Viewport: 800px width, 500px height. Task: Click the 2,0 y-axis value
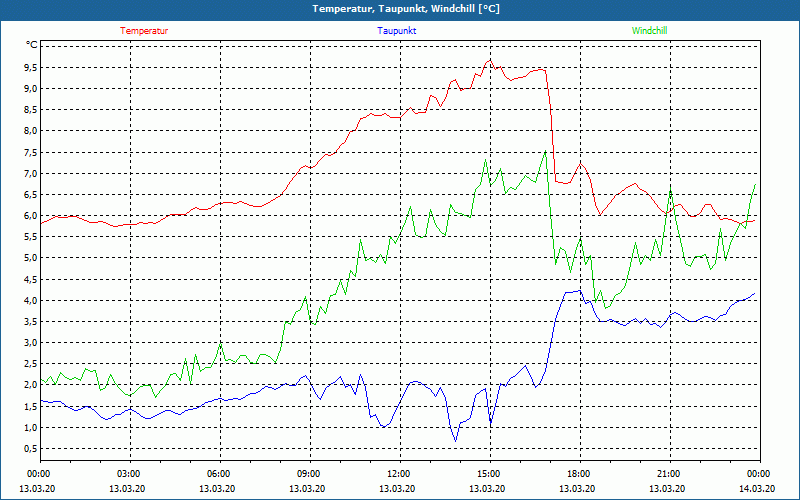(x=31, y=385)
